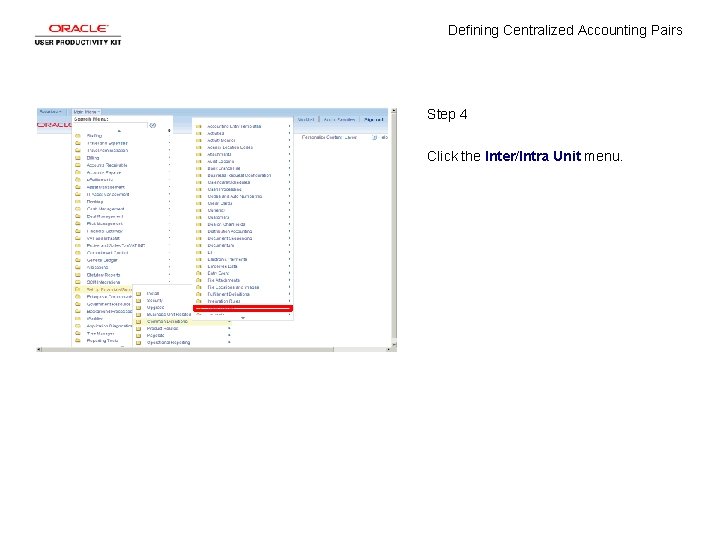Click the Codes and Auto Numbering folder icon
This screenshot has height=540, width=720.
click(x=199, y=196)
